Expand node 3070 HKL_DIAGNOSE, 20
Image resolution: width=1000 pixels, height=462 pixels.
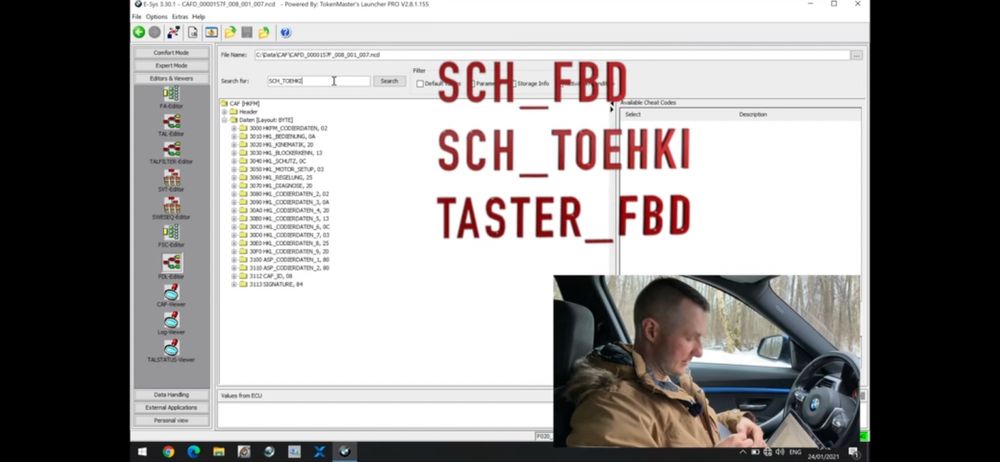point(234,186)
